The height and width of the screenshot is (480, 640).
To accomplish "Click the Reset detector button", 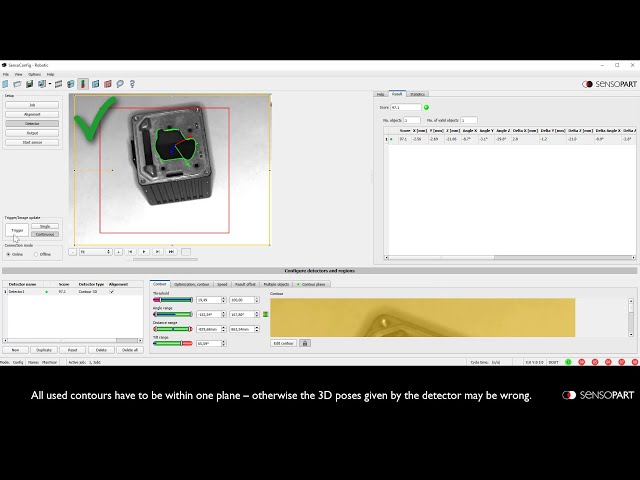I will pyautogui.click(x=73, y=350).
